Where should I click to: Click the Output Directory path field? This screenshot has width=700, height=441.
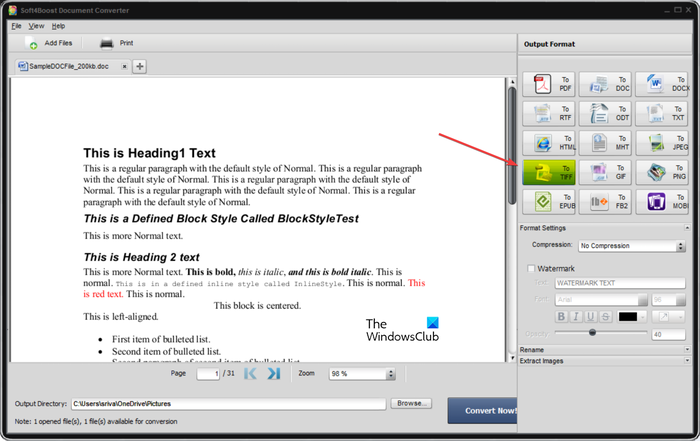pos(229,404)
